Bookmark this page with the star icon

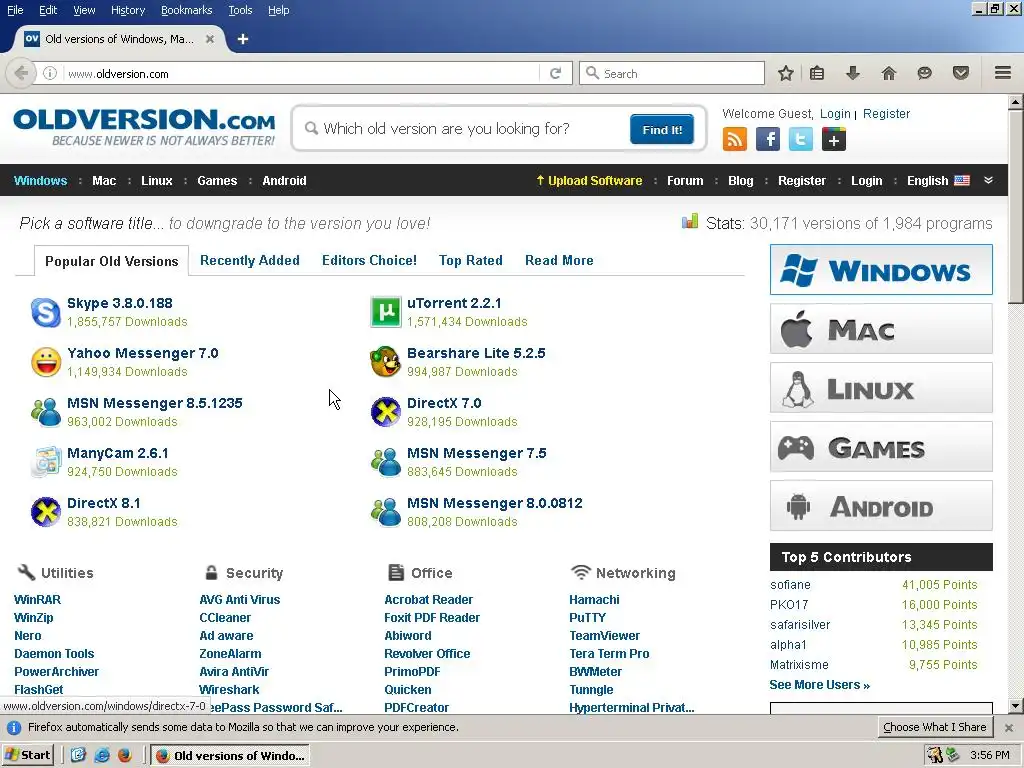click(786, 73)
